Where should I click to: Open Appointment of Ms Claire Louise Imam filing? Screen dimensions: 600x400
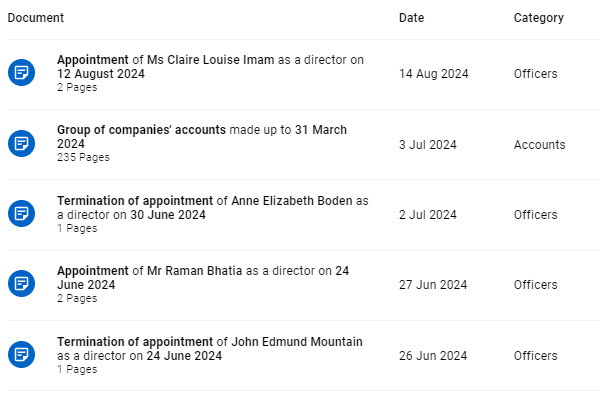[x=210, y=67]
